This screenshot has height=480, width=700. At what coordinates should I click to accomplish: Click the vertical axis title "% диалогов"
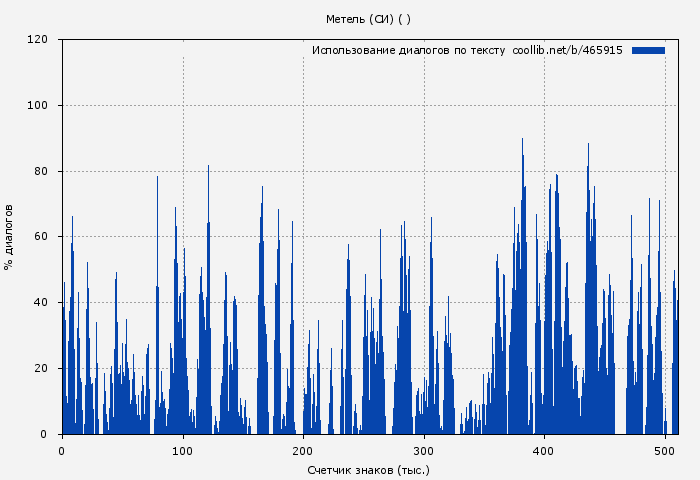[x=9, y=237]
